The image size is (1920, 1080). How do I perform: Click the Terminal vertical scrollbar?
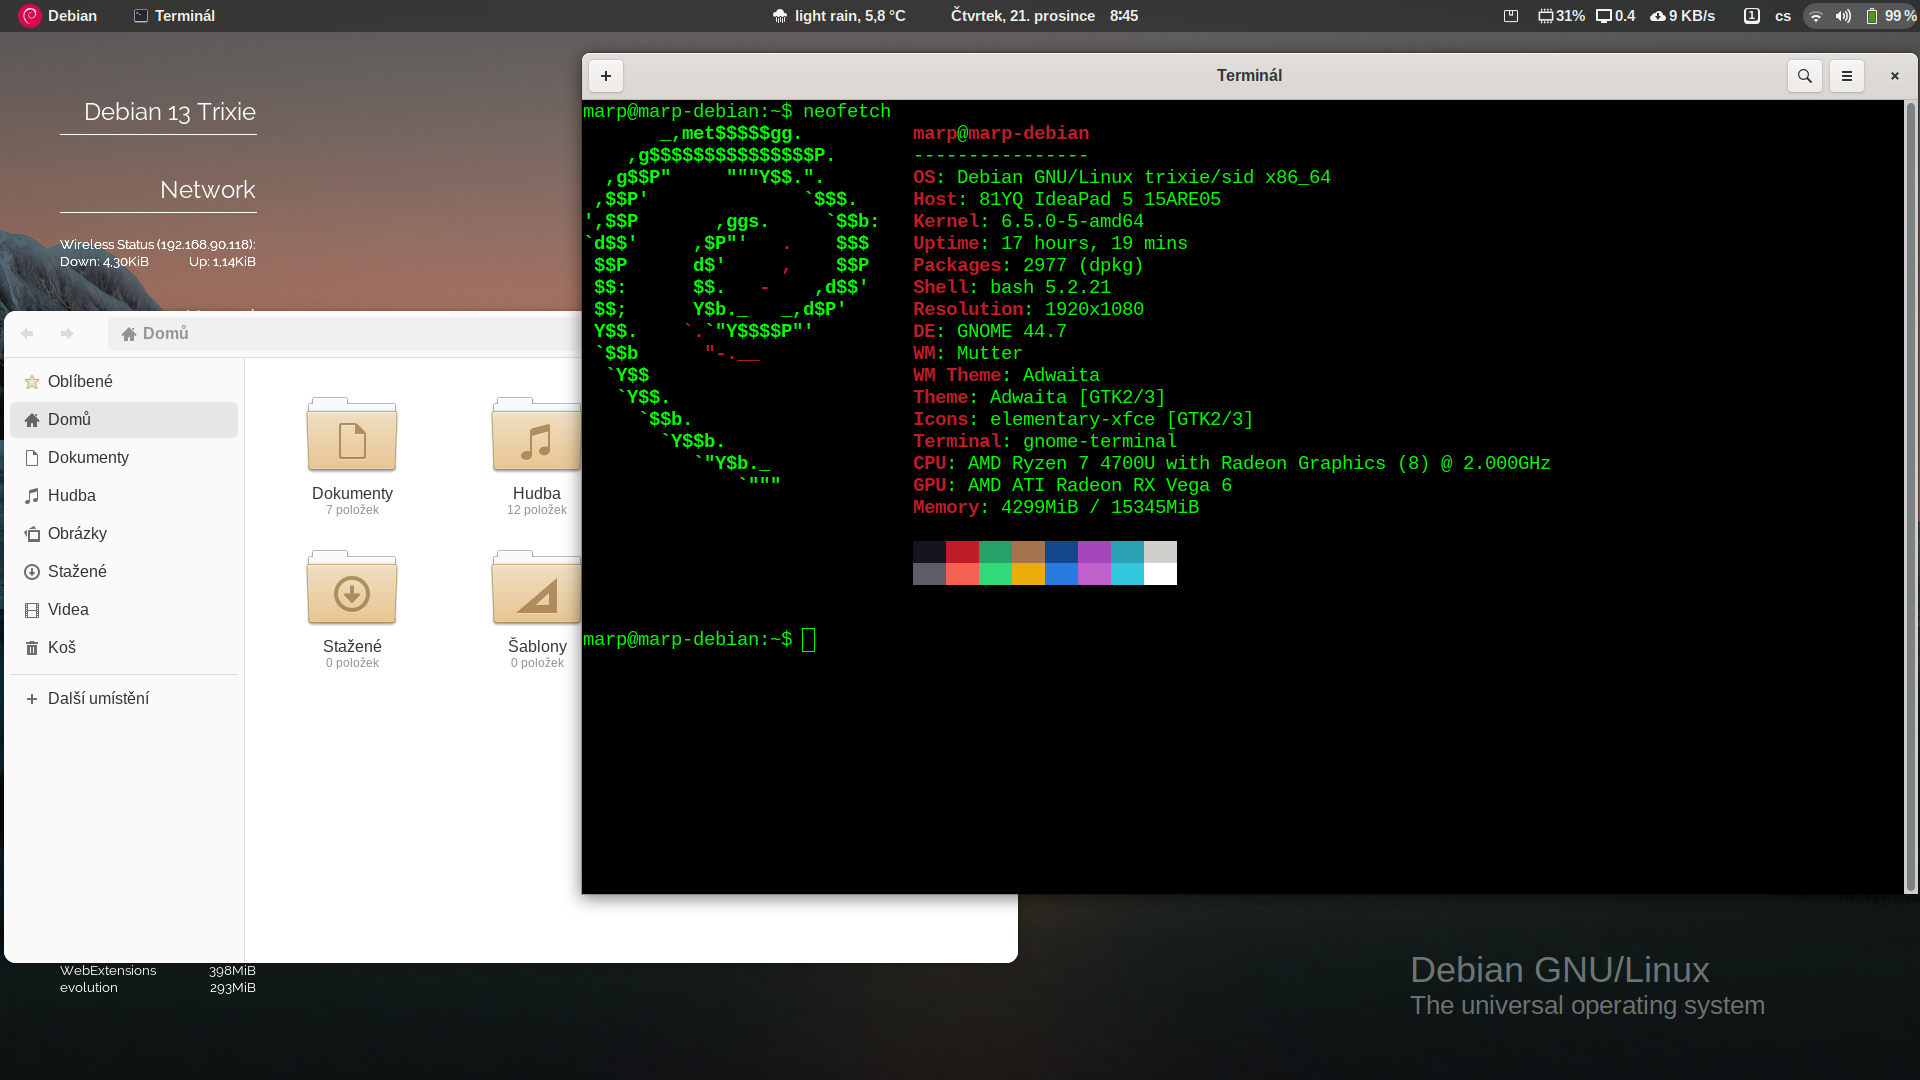(x=1910, y=497)
